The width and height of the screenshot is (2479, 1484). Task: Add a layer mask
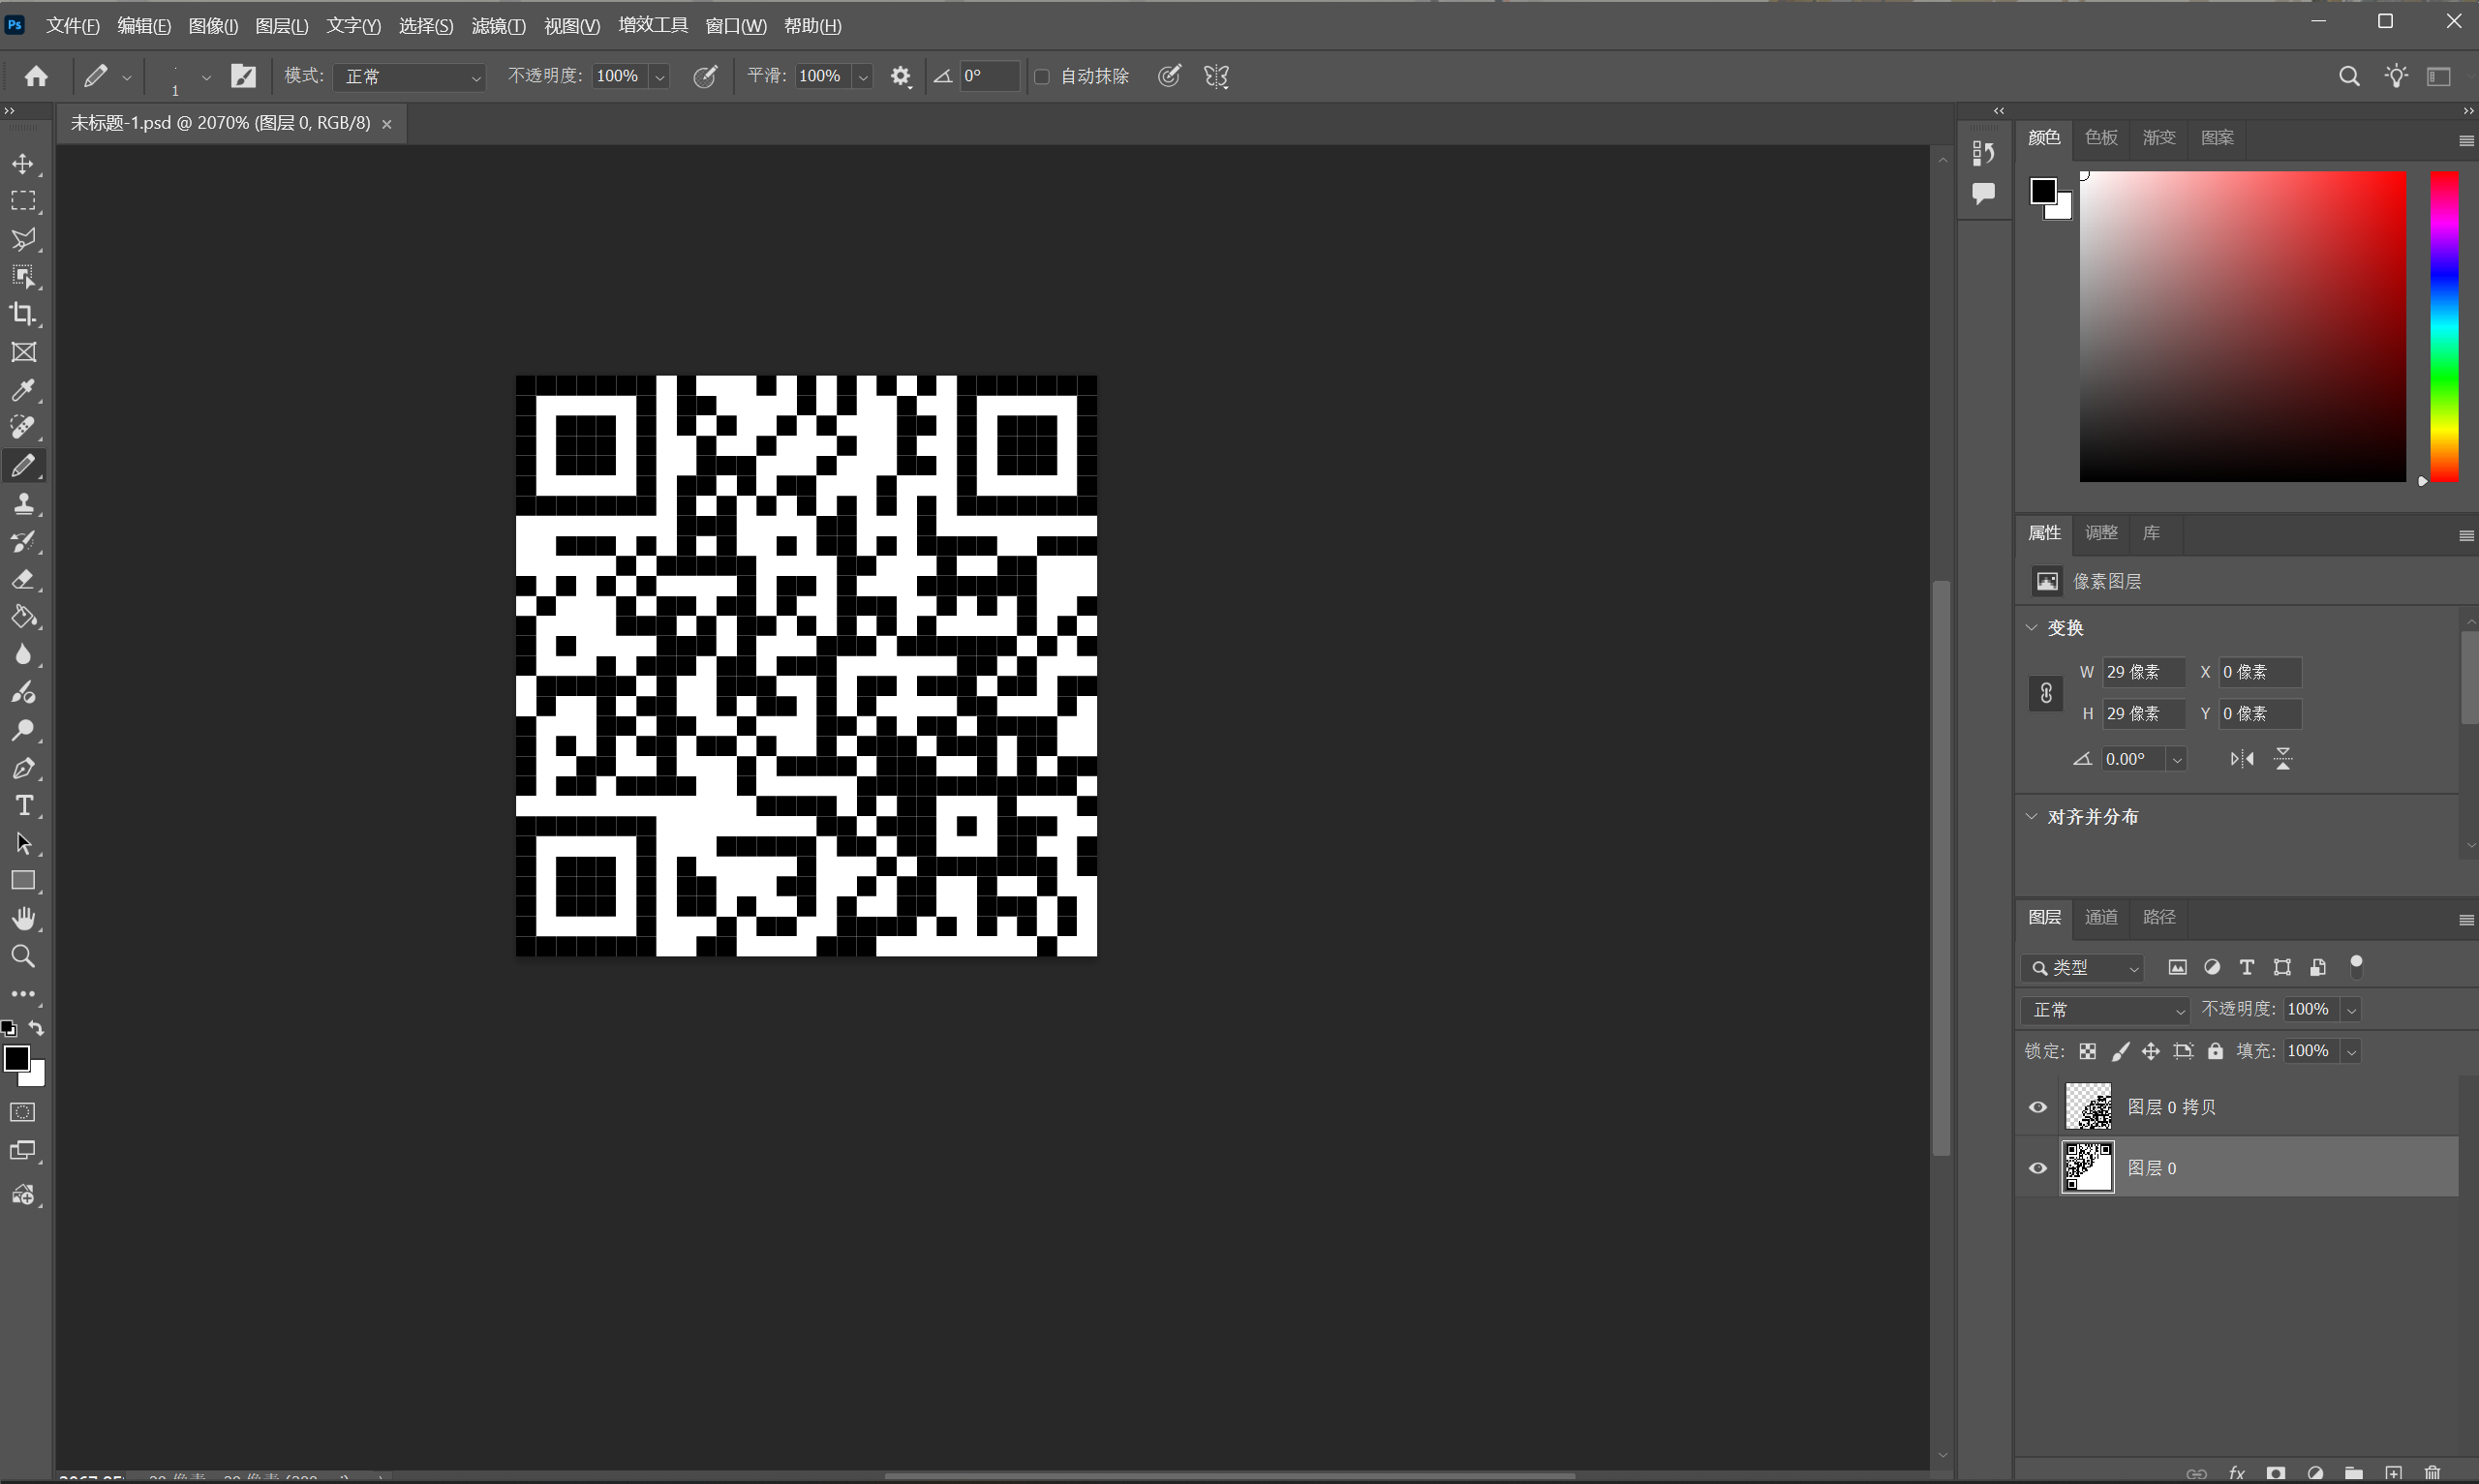click(x=2276, y=1473)
